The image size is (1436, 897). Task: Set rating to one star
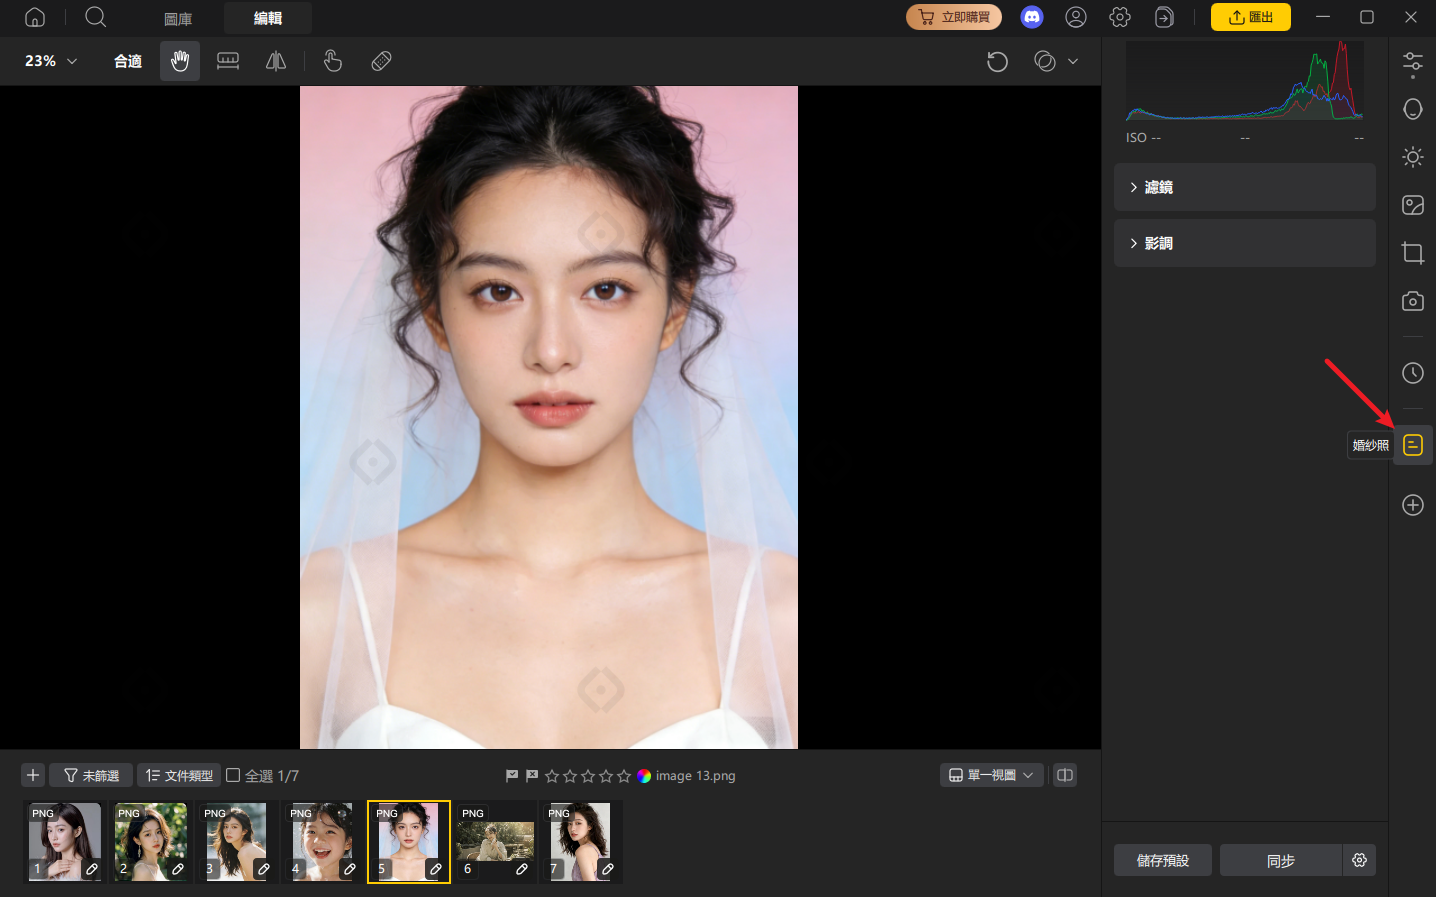click(x=552, y=776)
